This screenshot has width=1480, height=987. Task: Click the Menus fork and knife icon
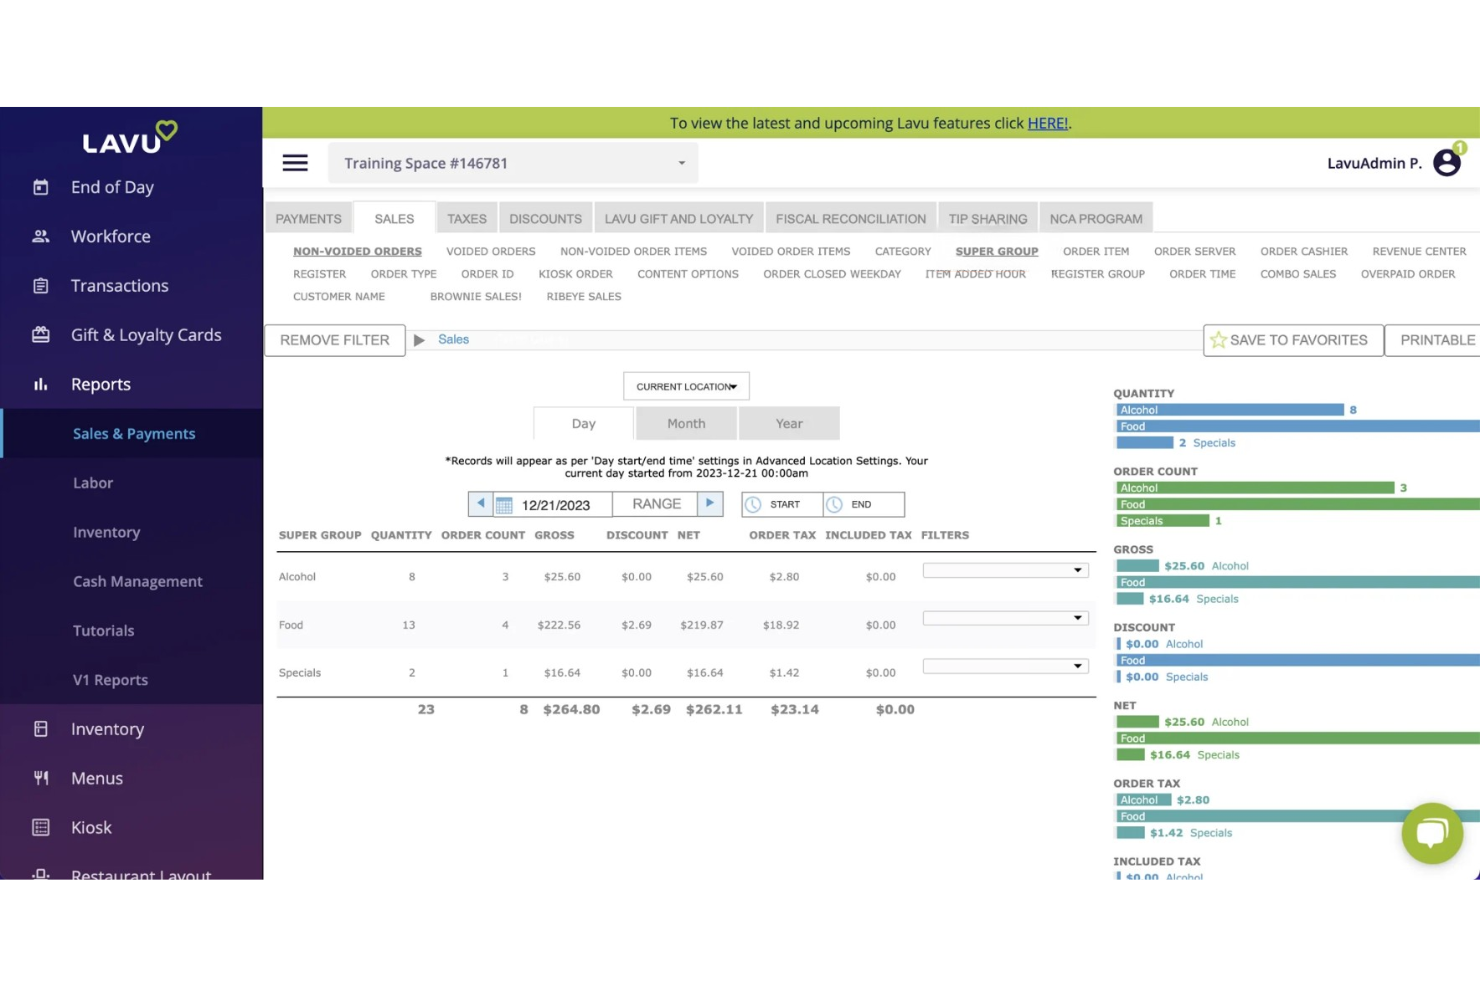pos(41,778)
